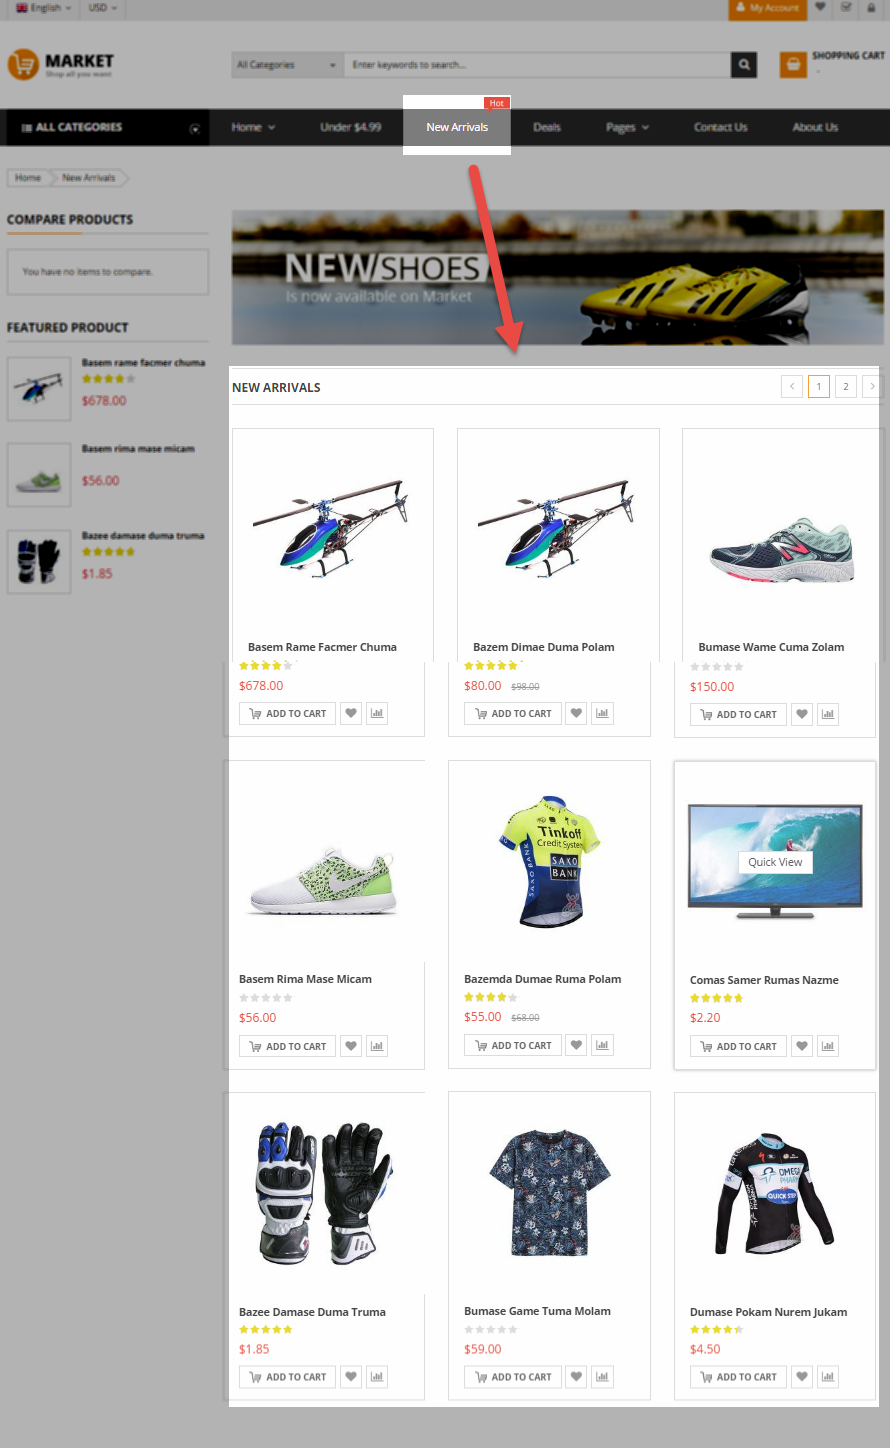Open the All Categories search dropdown

(287, 65)
